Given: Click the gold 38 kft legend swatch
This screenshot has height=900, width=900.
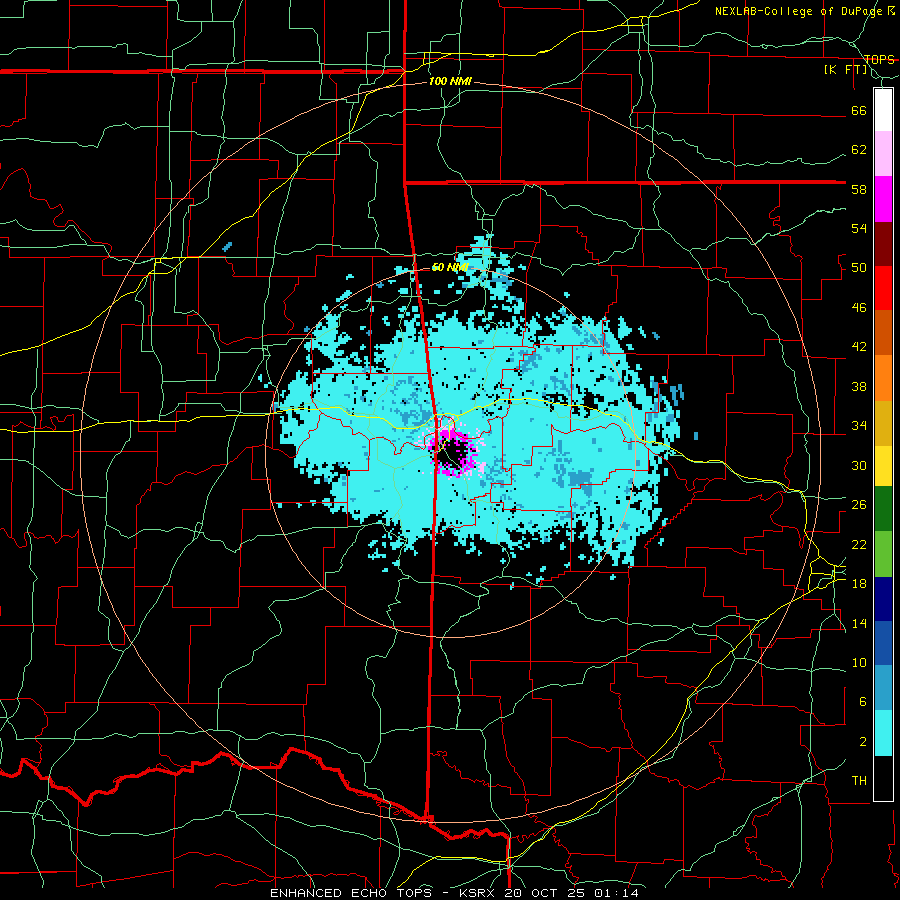Looking at the screenshot, I should [883, 422].
